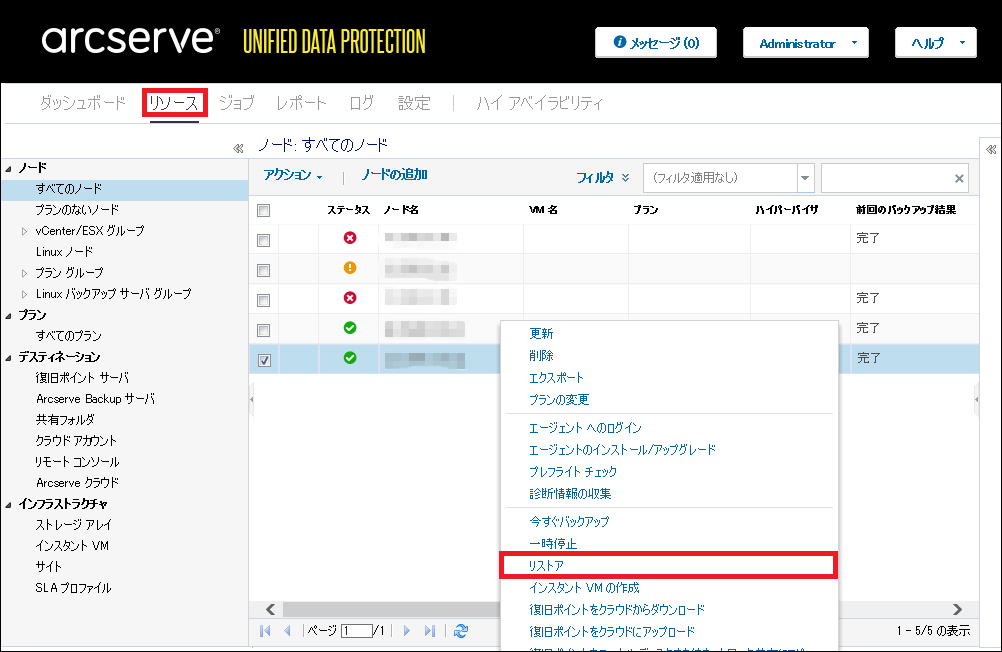Expand Linux バックアップ サーバ グループ node

pyautogui.click(x=24, y=295)
